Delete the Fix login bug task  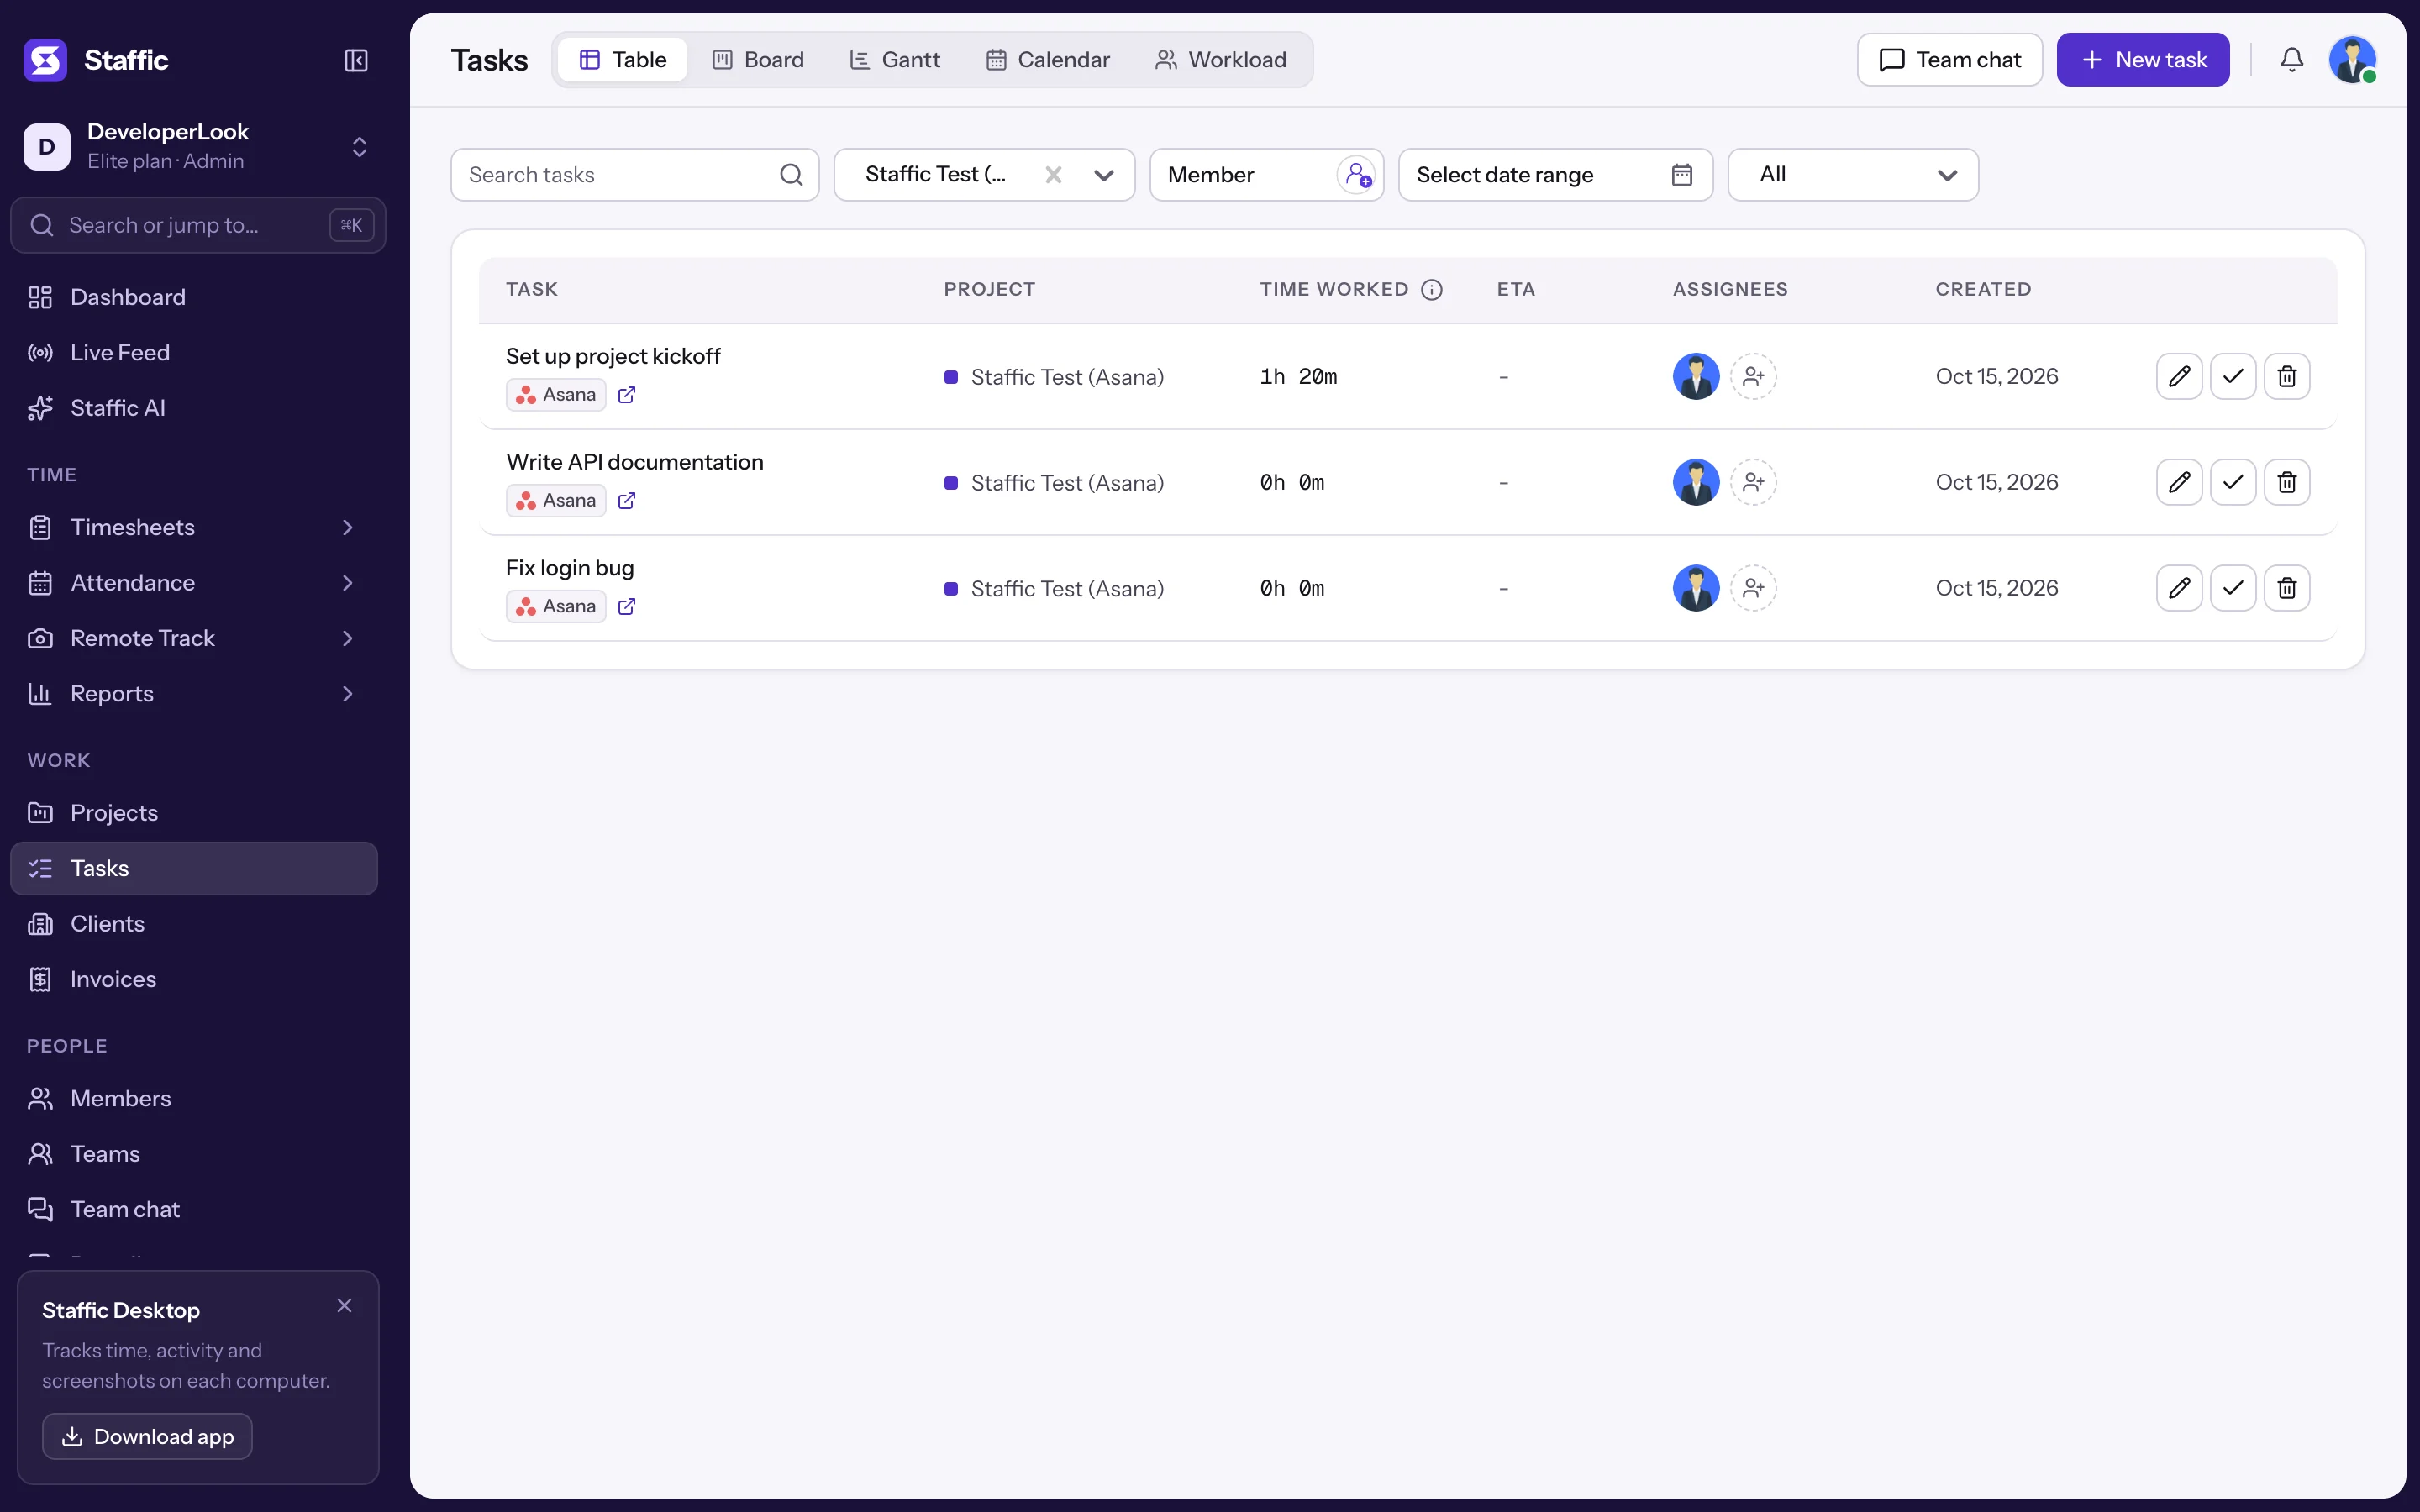[x=2287, y=588]
